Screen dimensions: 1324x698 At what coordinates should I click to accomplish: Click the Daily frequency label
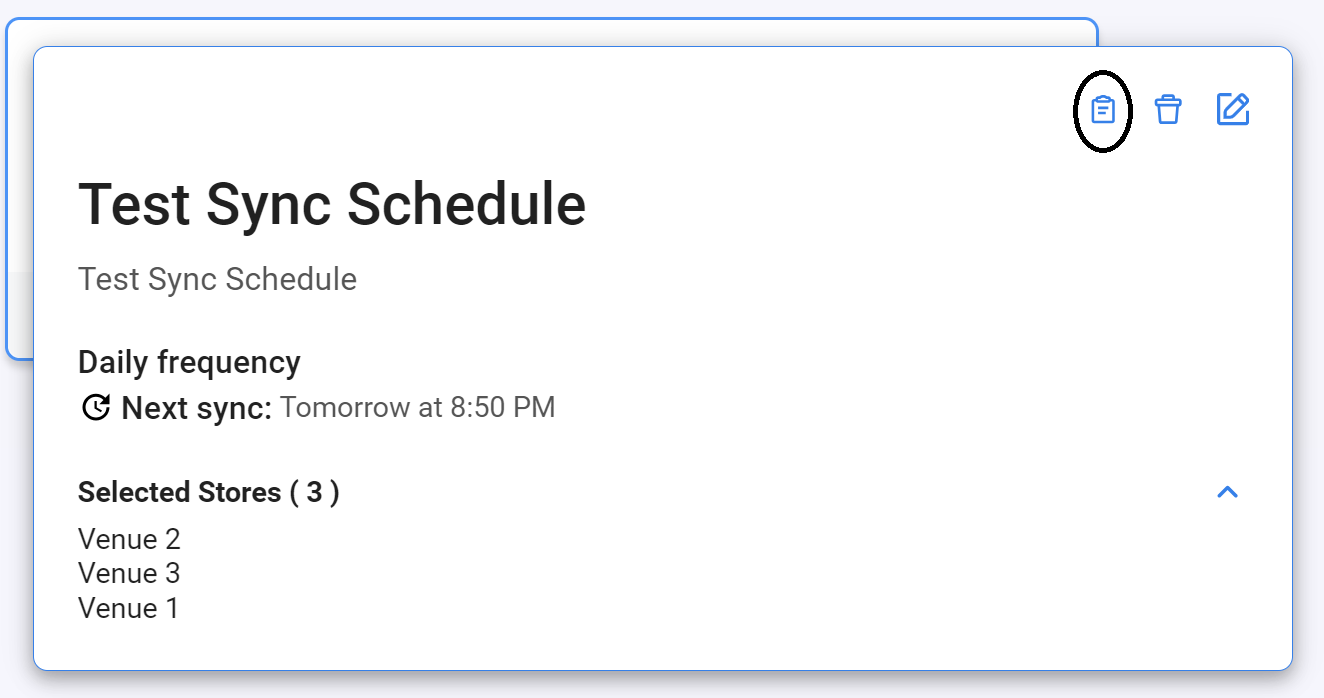[x=189, y=362]
